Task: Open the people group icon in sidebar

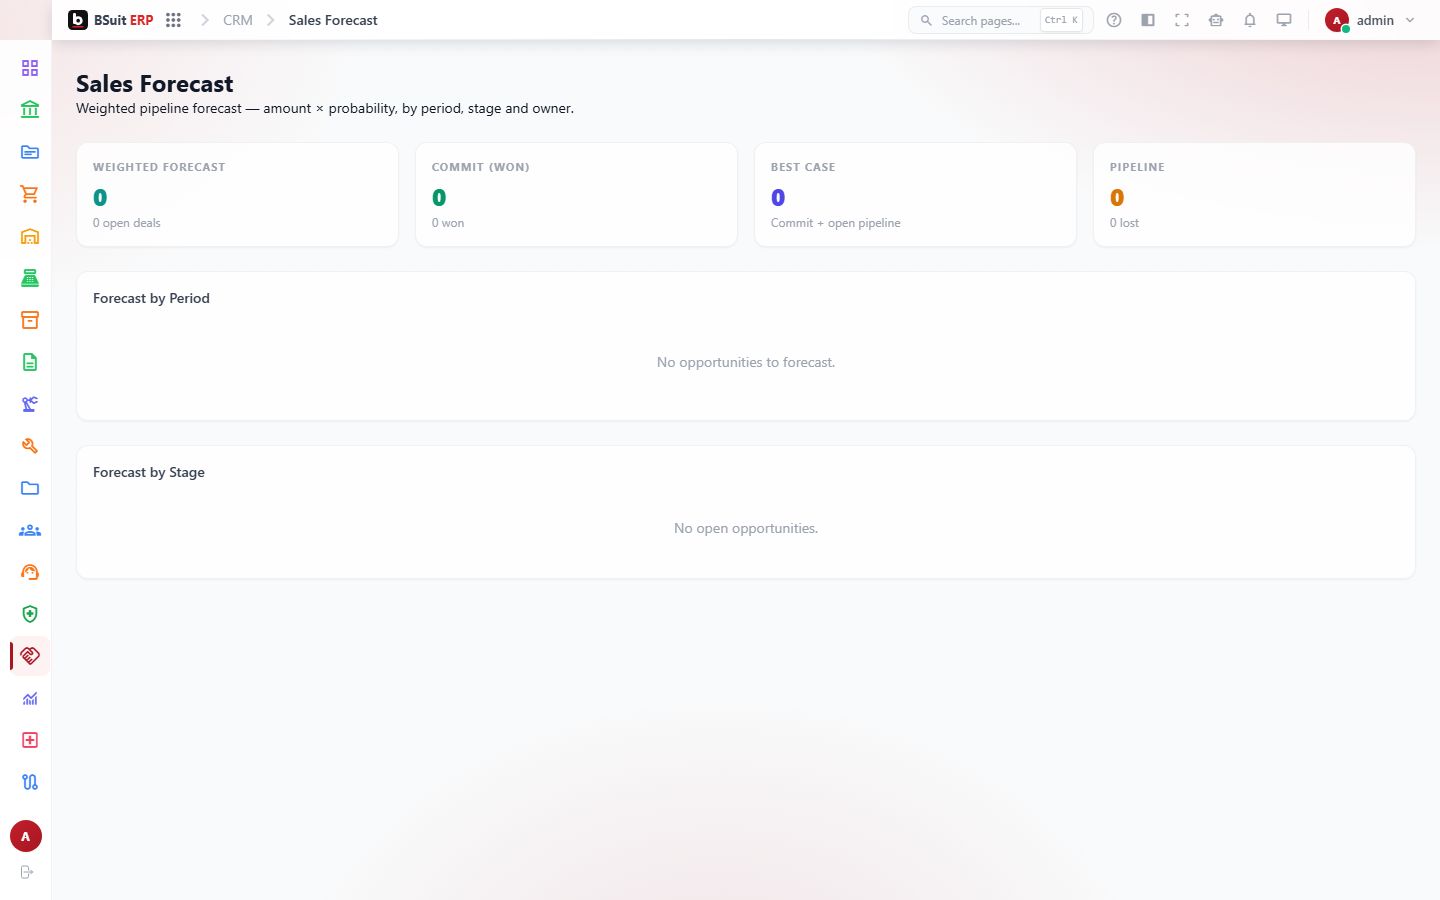Action: point(30,530)
